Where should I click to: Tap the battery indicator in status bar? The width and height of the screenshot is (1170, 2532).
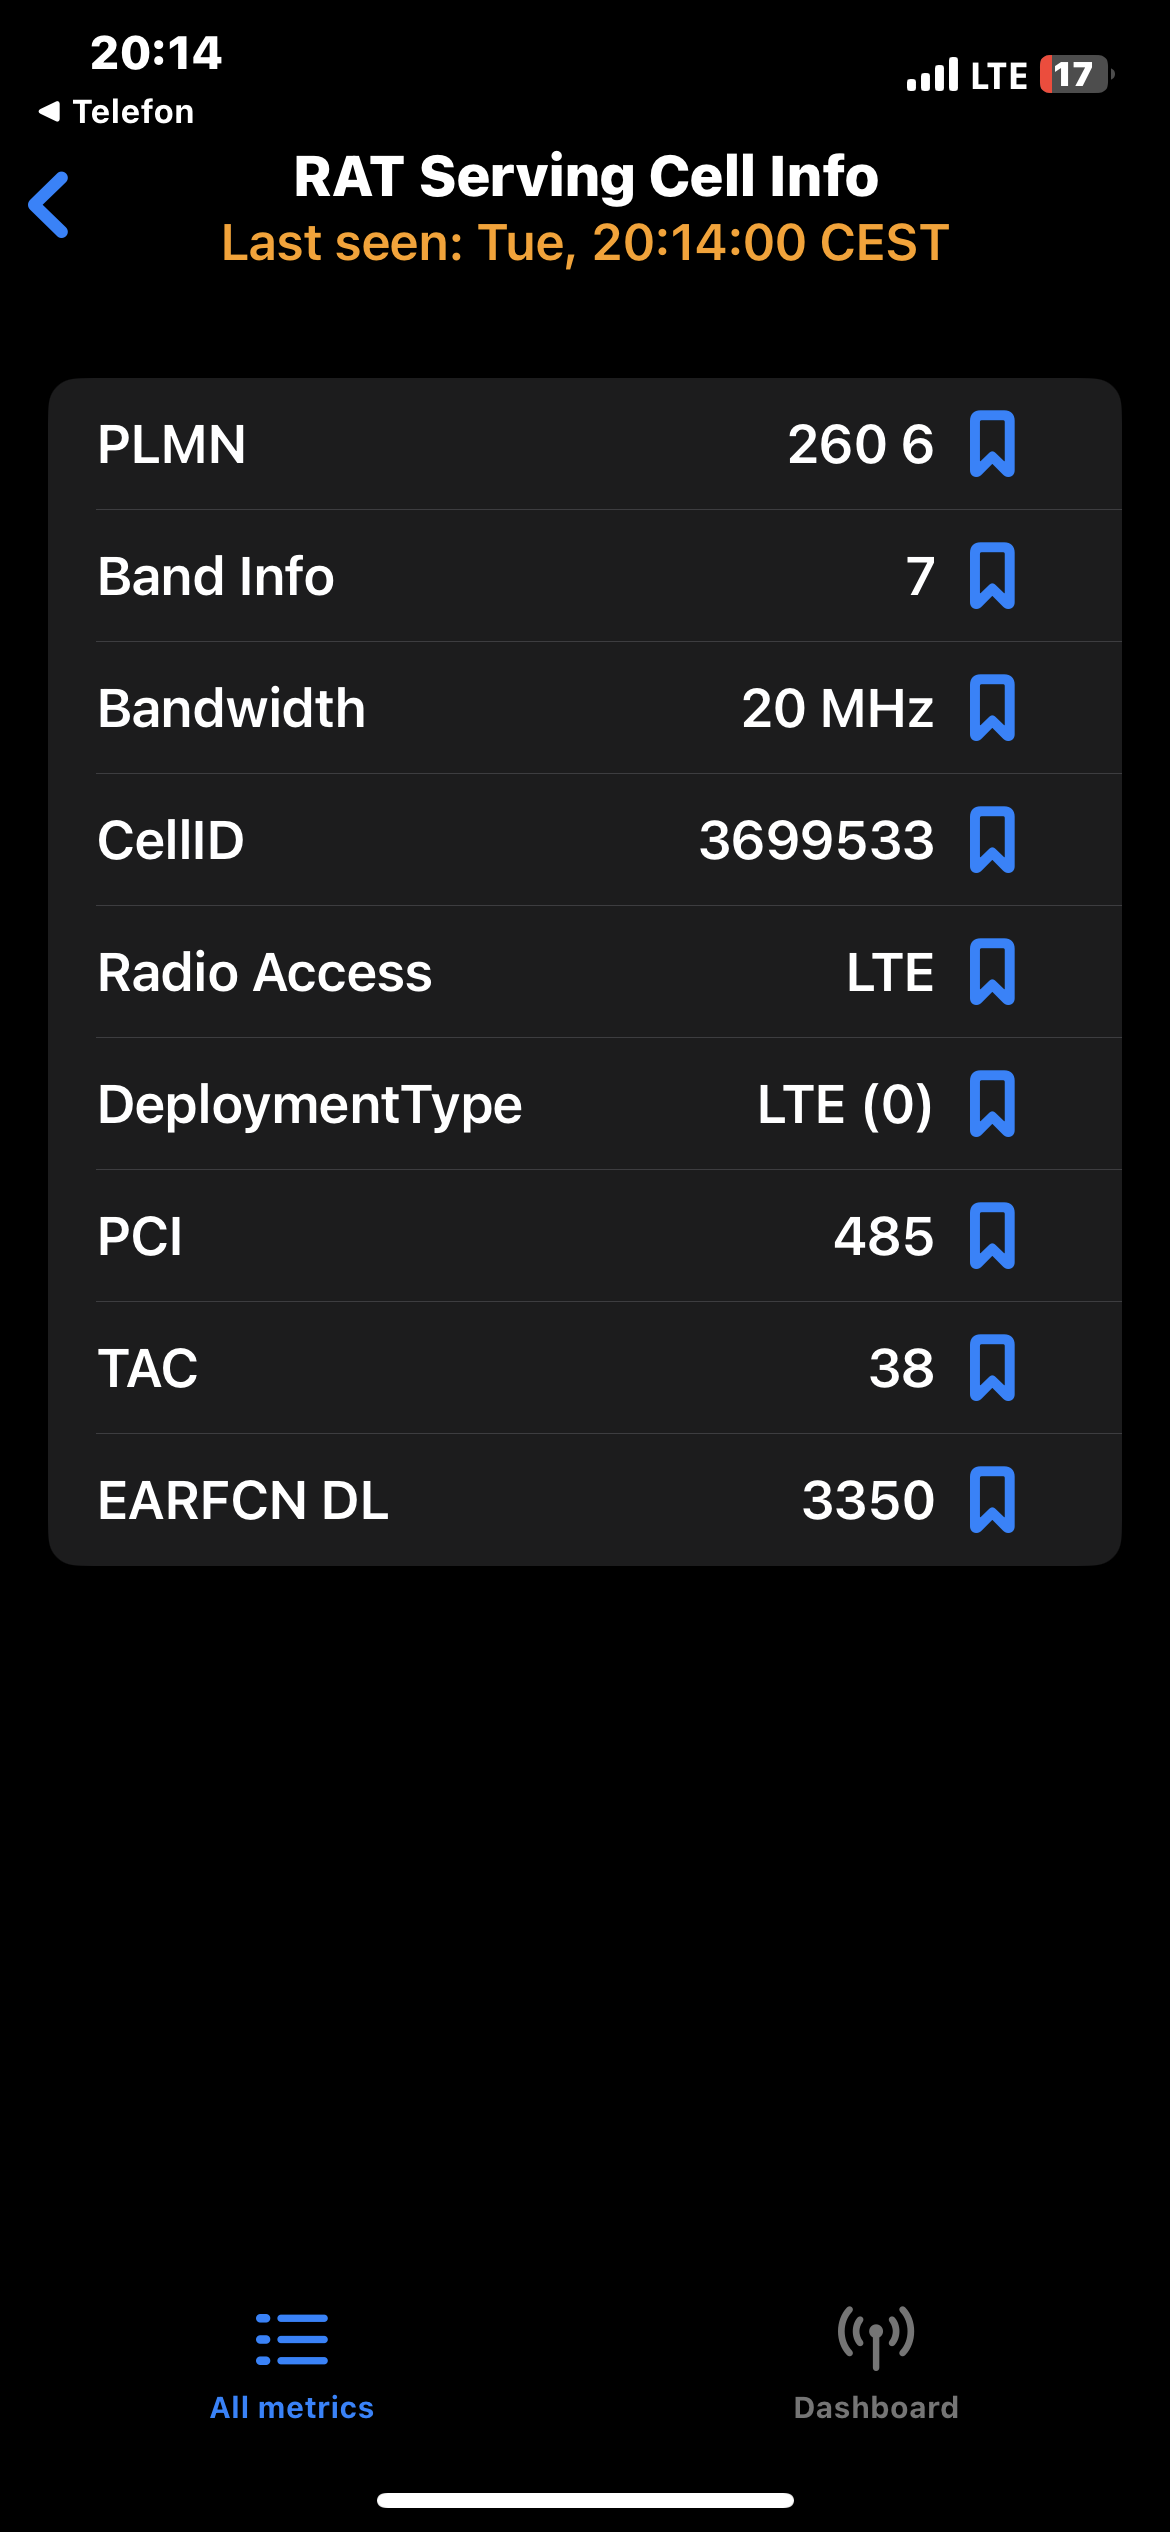point(1075,74)
